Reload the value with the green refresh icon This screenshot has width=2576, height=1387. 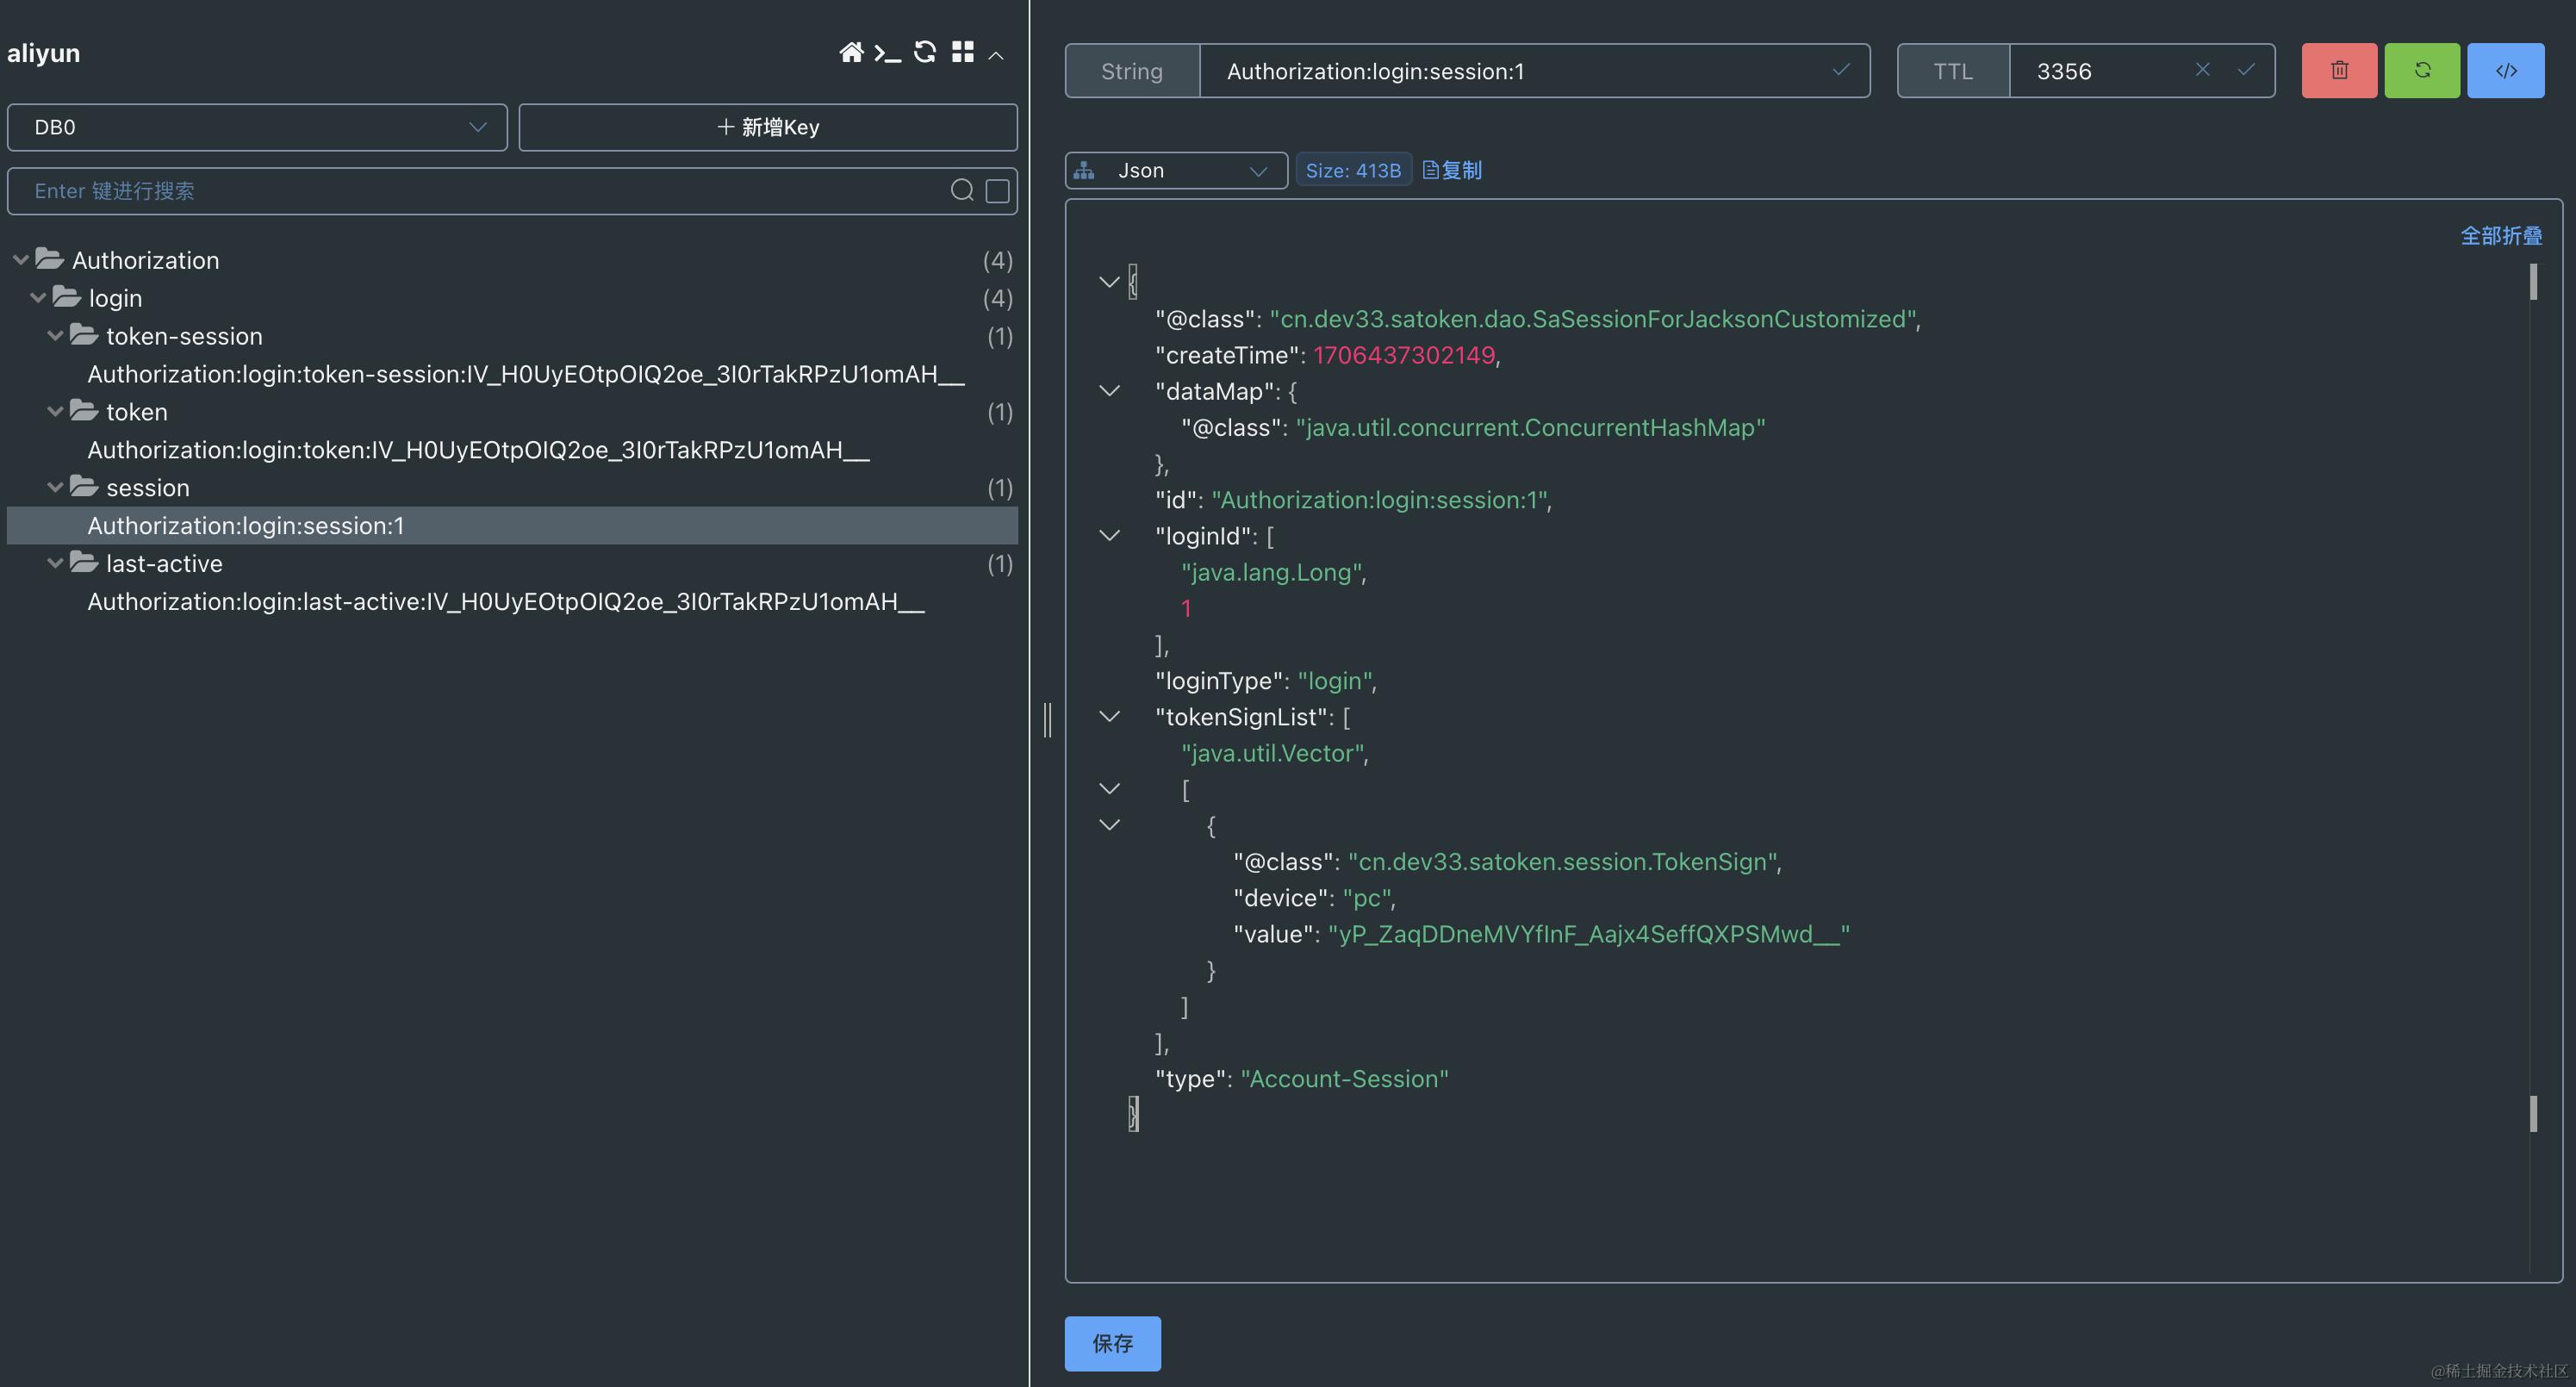pyautogui.click(x=2422, y=70)
